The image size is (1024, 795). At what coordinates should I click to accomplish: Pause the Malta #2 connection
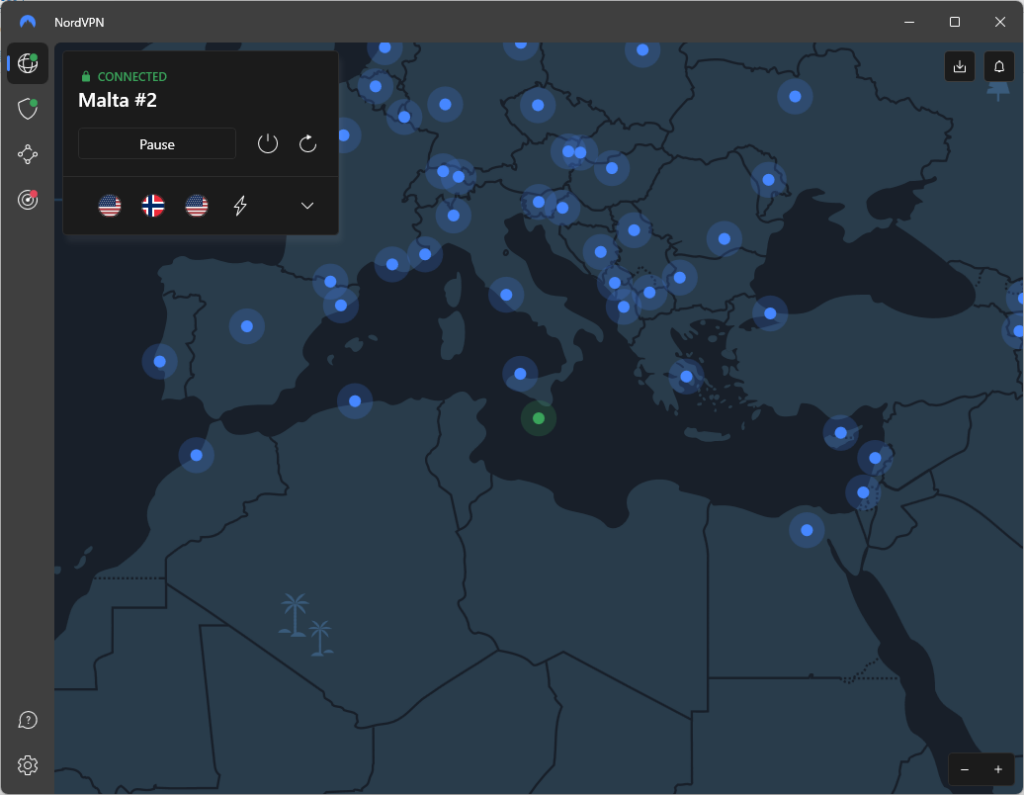pyautogui.click(x=157, y=144)
